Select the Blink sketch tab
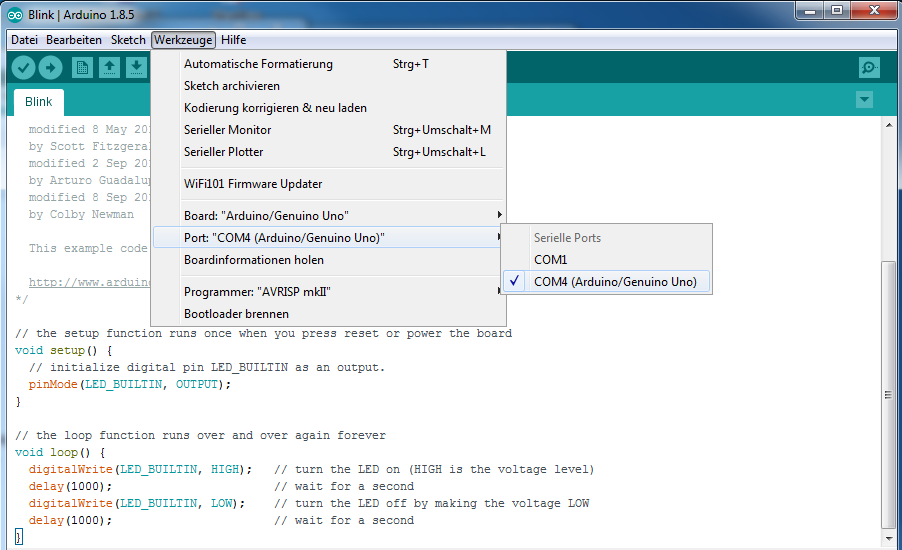902x550 pixels. (39, 102)
